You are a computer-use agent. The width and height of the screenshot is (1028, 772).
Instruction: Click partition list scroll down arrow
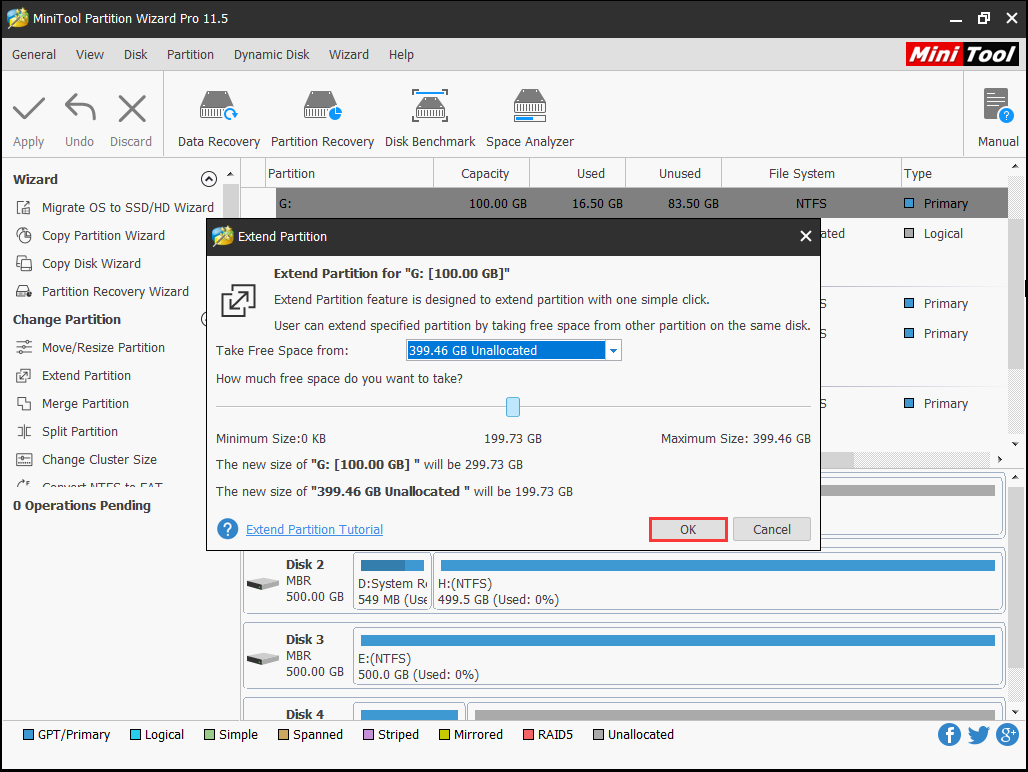pyautogui.click(x=1015, y=444)
